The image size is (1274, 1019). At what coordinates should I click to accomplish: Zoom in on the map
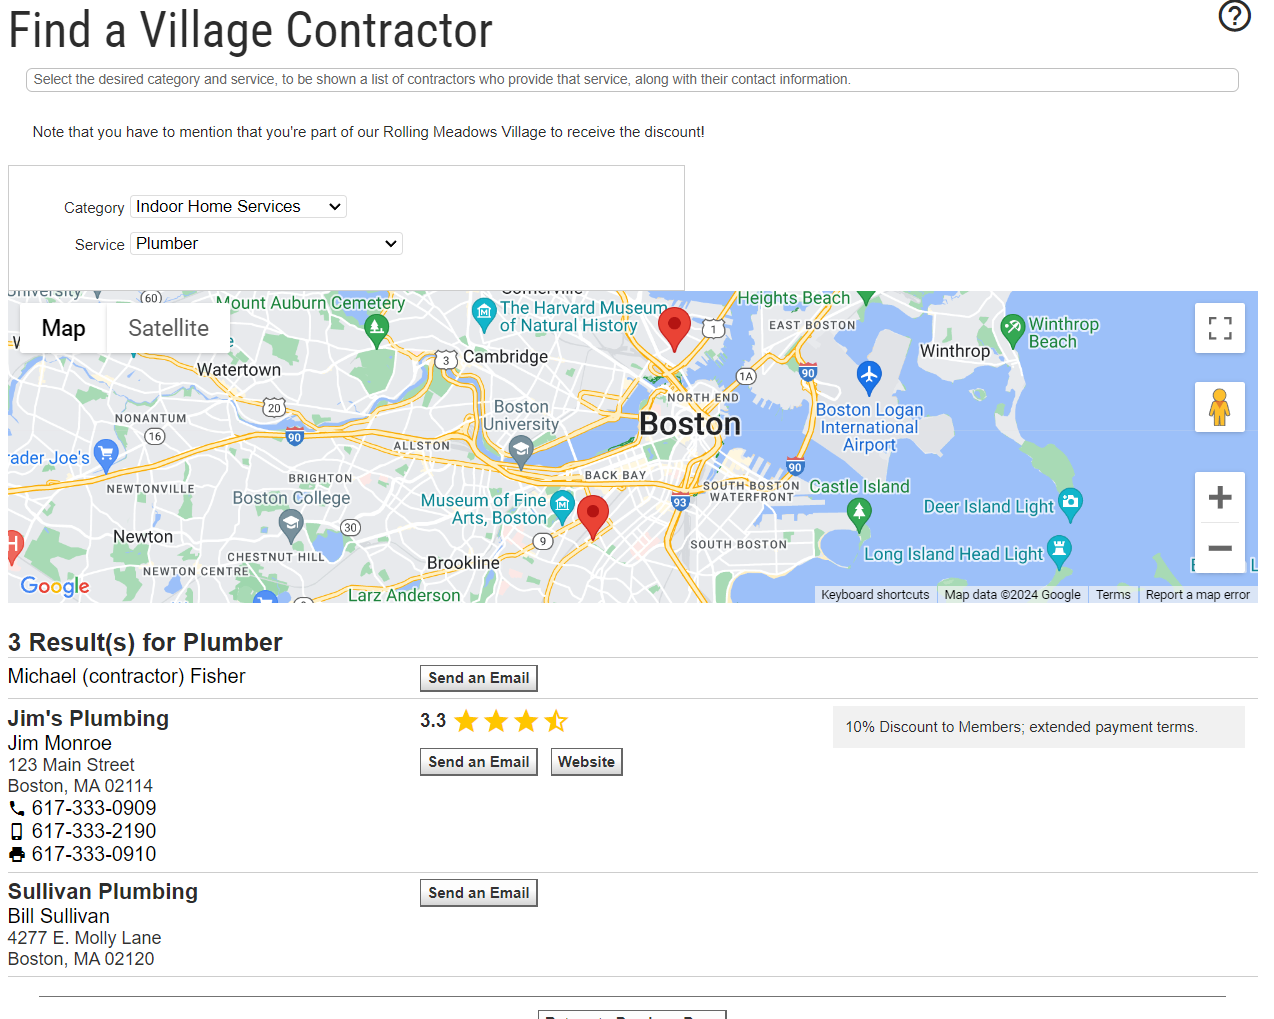point(1220,497)
